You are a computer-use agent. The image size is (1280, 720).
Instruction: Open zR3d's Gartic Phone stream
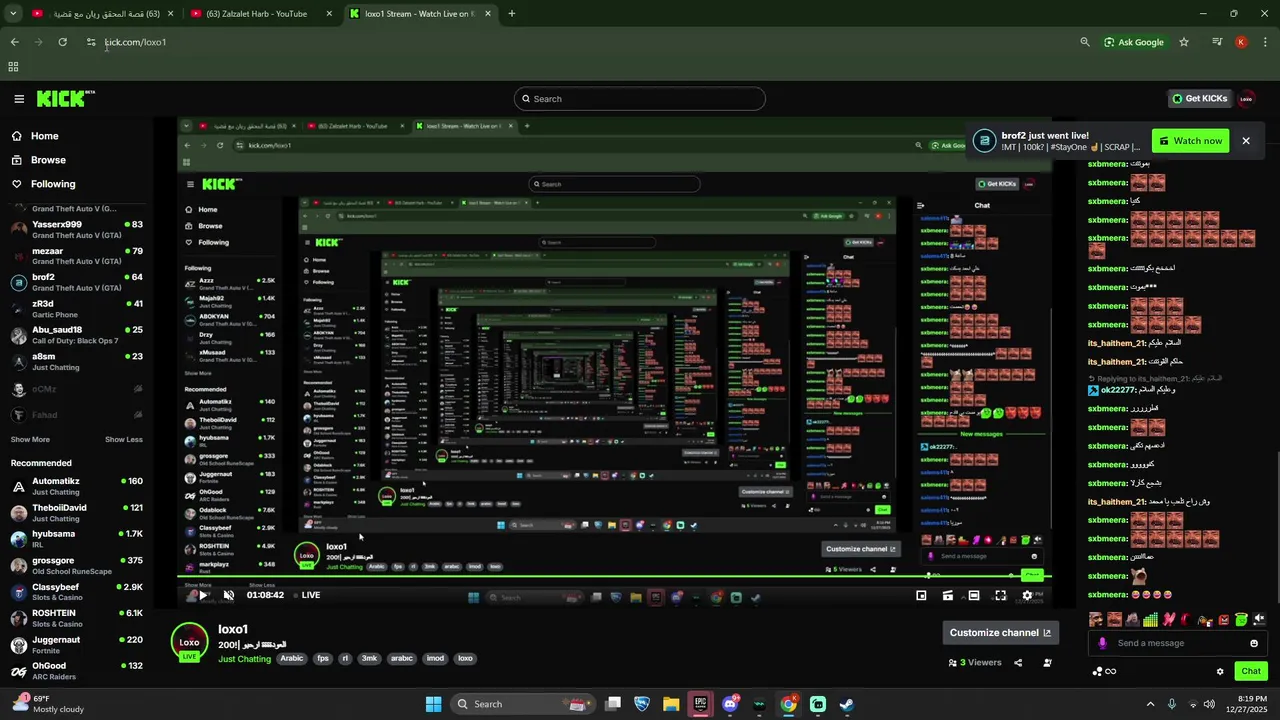tap(76, 309)
